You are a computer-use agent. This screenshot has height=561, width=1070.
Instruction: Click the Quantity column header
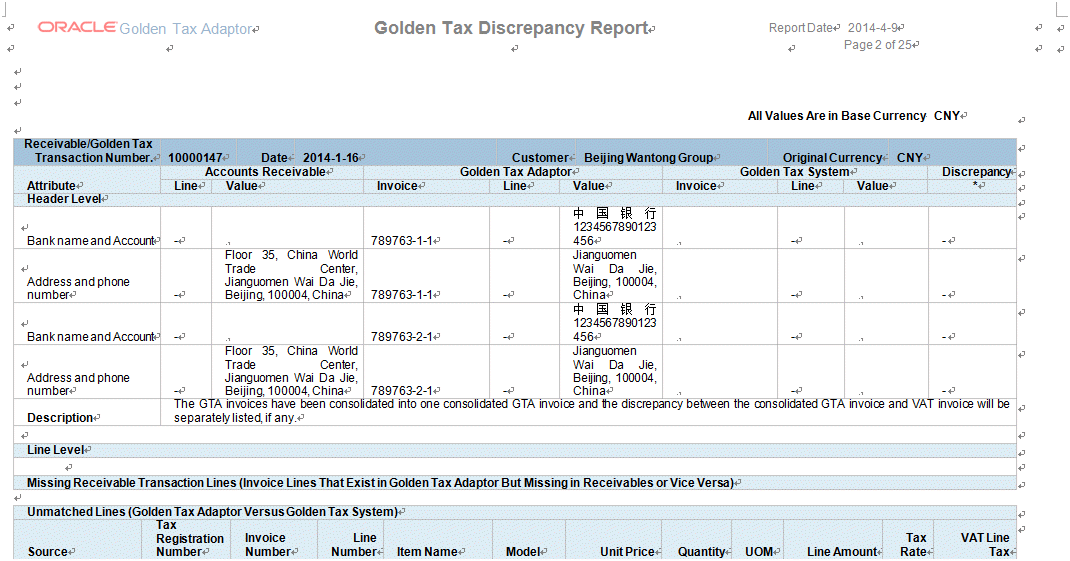pos(702,551)
